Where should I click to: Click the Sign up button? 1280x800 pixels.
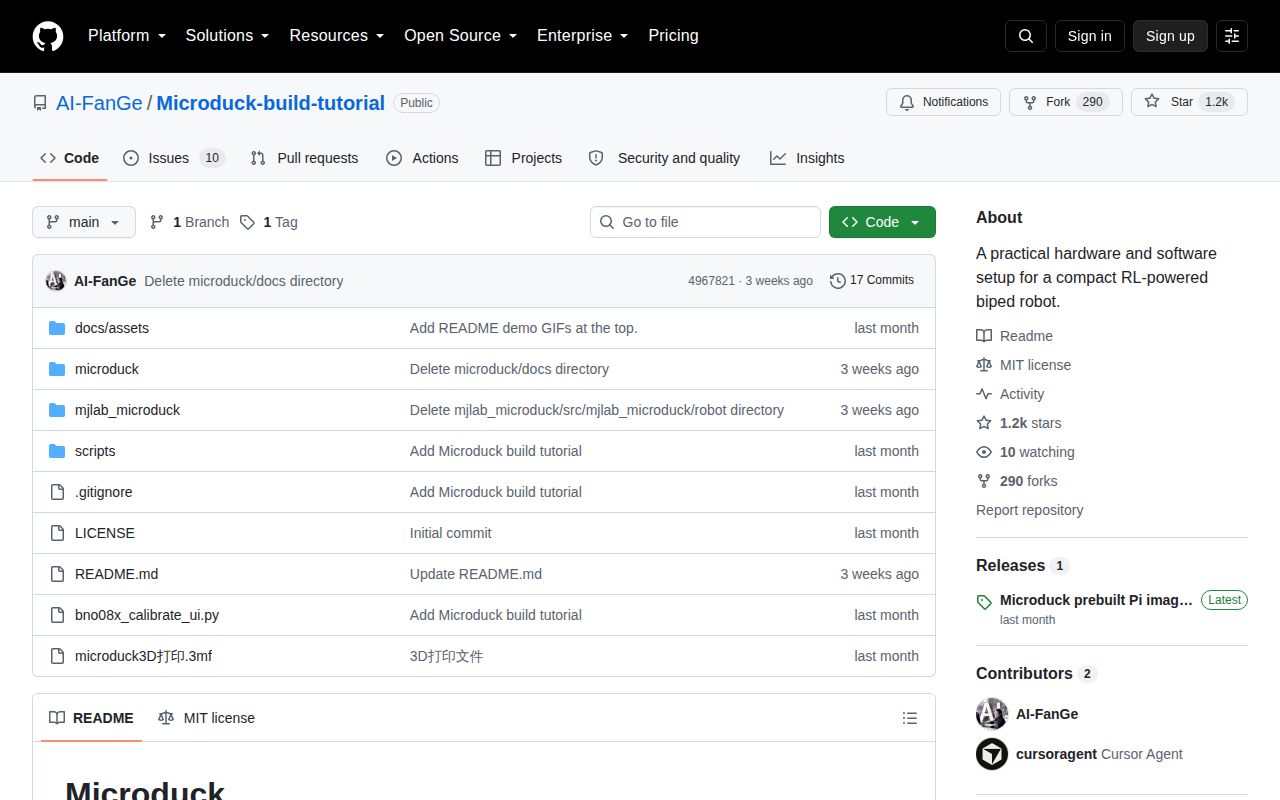[x=1170, y=36]
